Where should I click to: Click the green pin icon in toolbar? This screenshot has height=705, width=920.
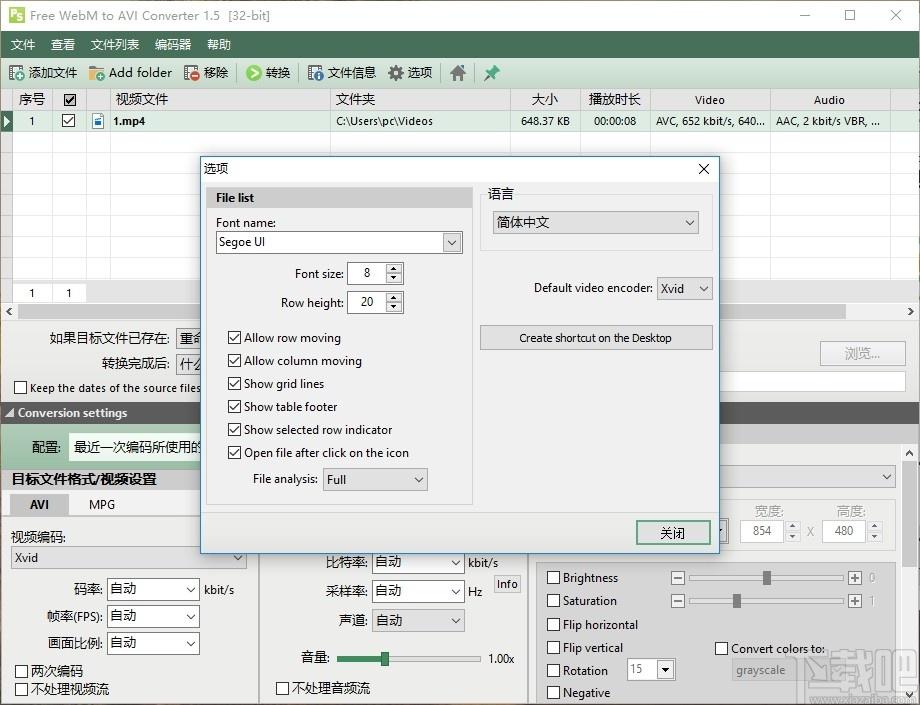point(491,73)
